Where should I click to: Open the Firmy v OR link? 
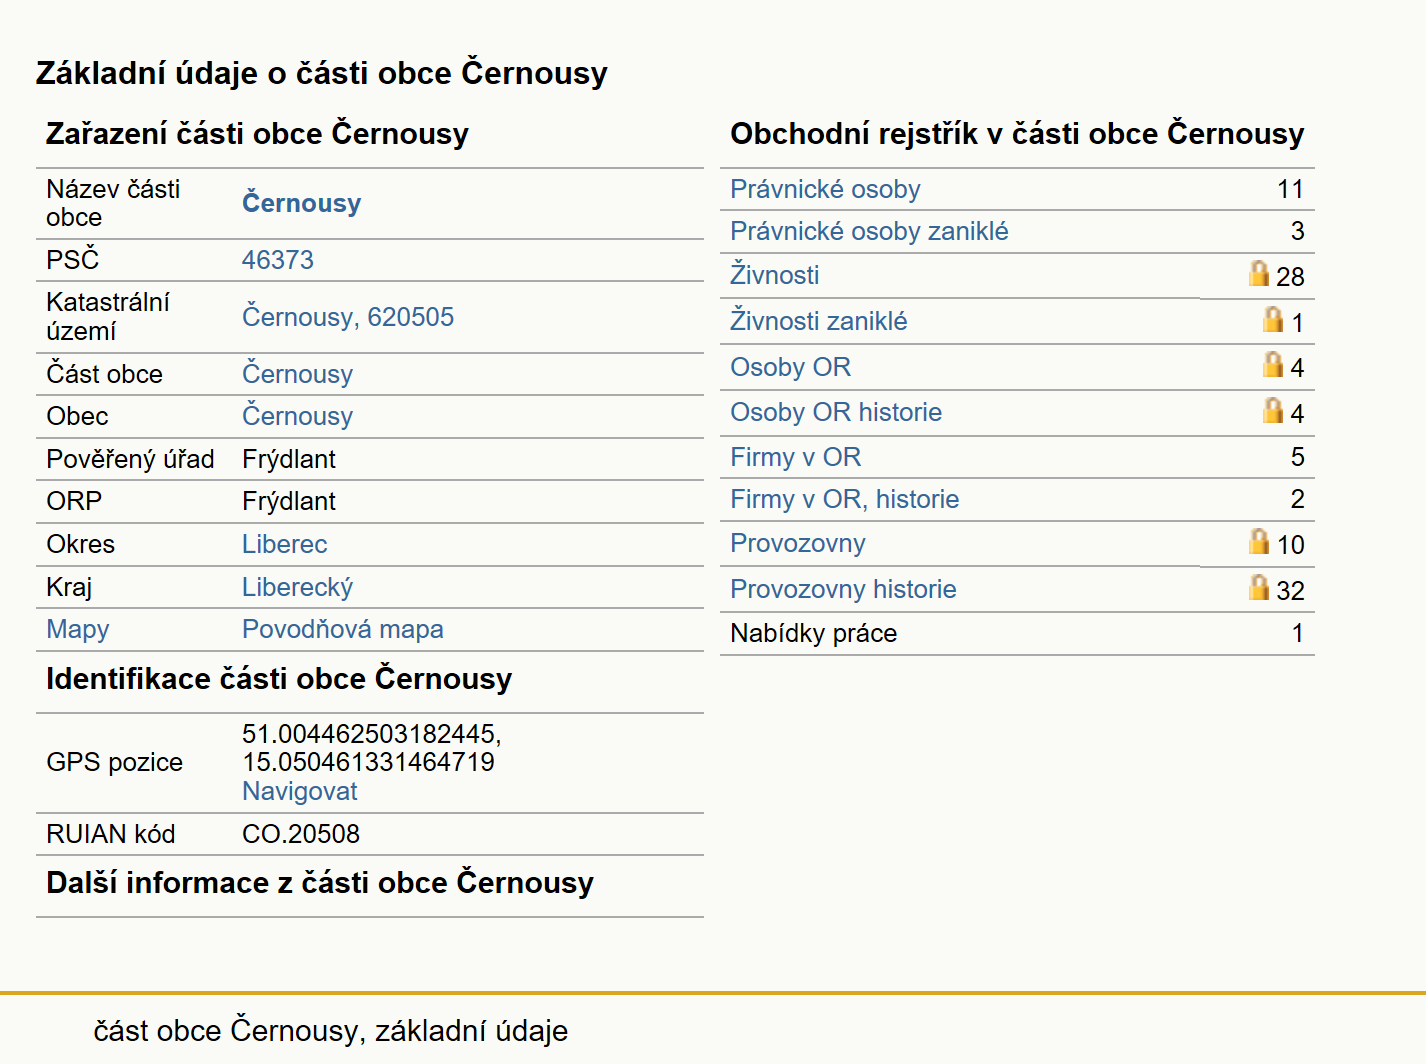coord(795,457)
